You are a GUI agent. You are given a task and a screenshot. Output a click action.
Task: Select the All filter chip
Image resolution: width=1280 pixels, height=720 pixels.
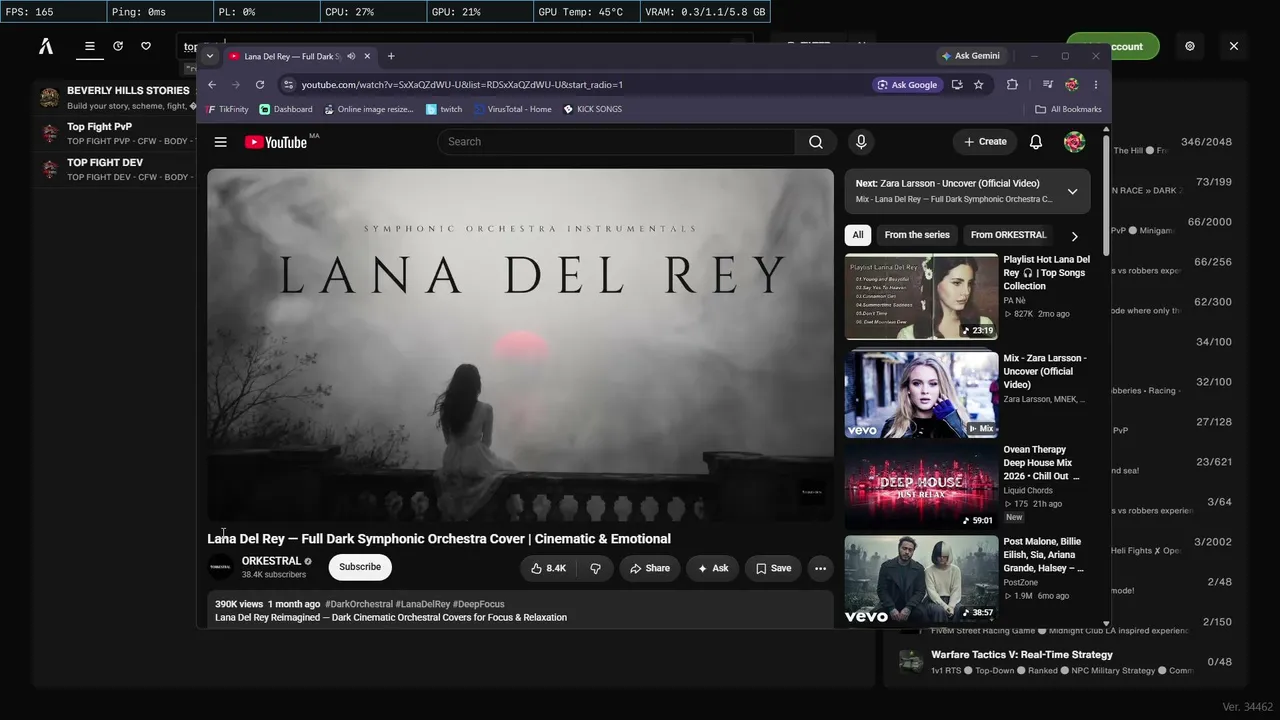858,235
